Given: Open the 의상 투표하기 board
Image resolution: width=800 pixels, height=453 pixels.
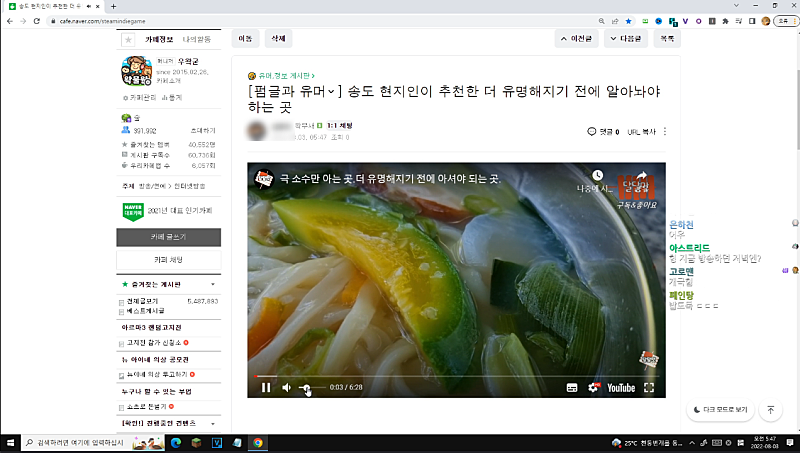Looking at the screenshot, I should [157, 374].
